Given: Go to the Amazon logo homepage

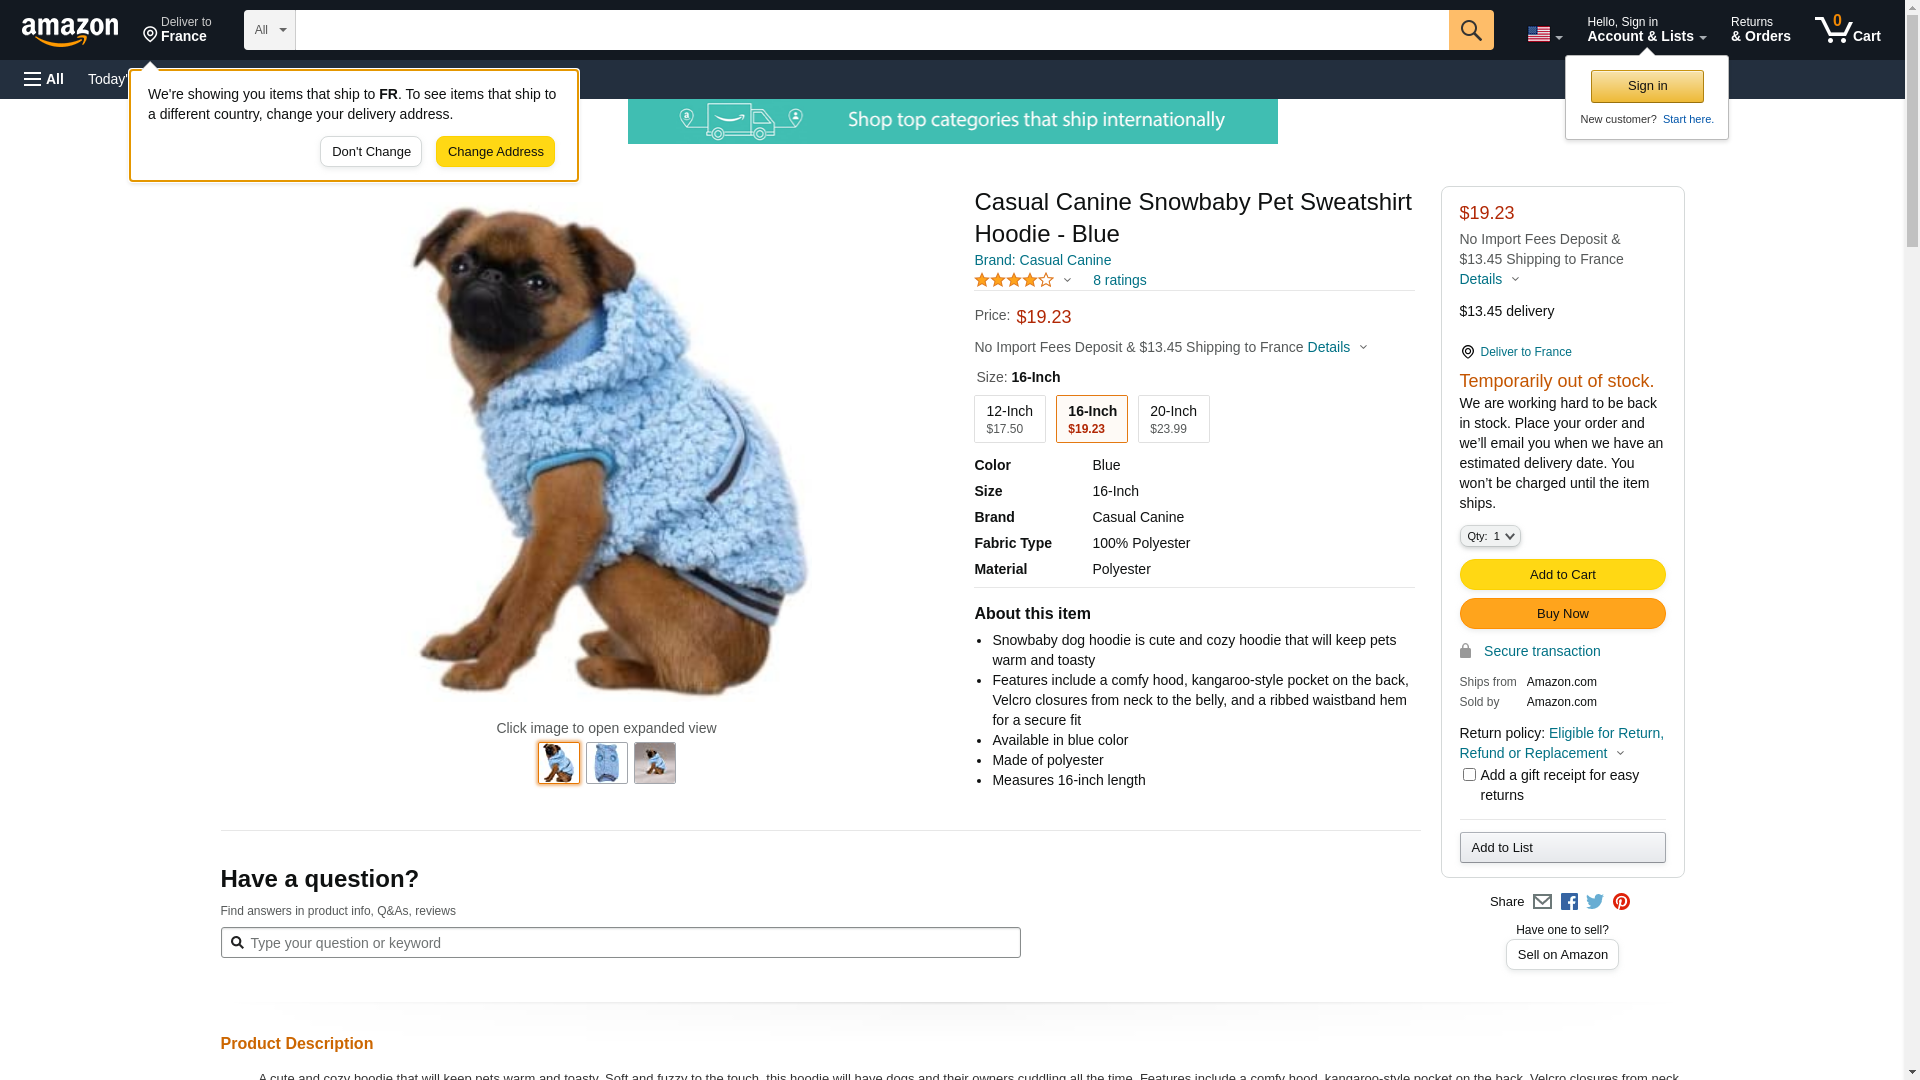Looking at the screenshot, I should (70, 31).
